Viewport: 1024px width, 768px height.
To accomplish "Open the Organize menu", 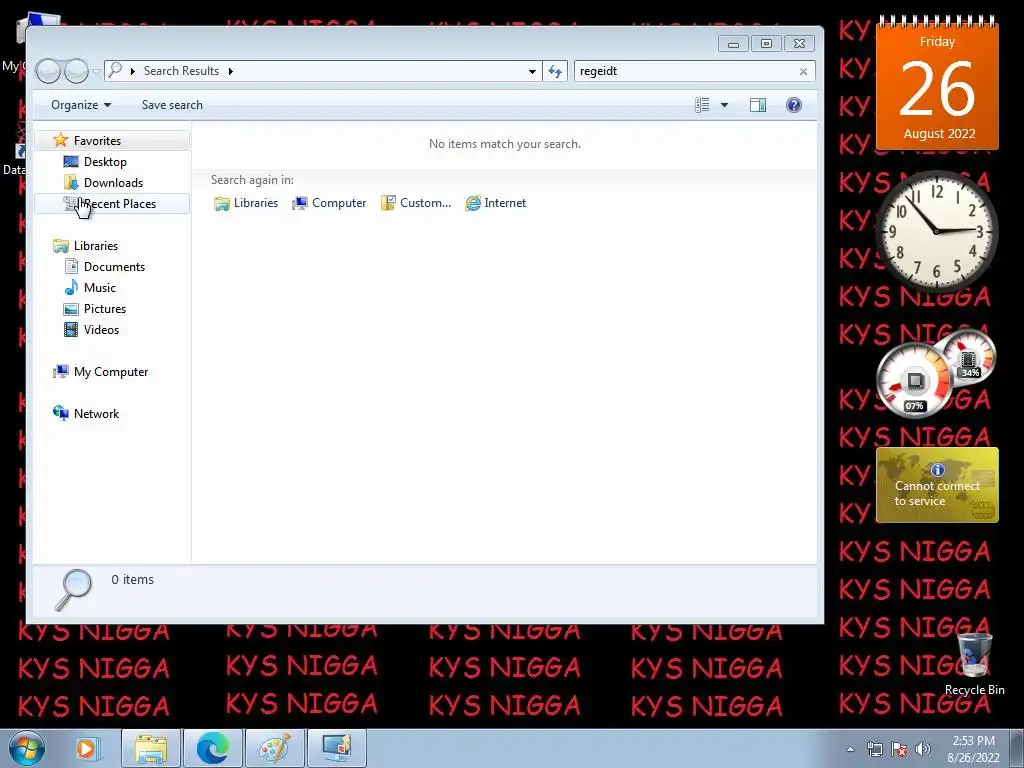I will (81, 105).
